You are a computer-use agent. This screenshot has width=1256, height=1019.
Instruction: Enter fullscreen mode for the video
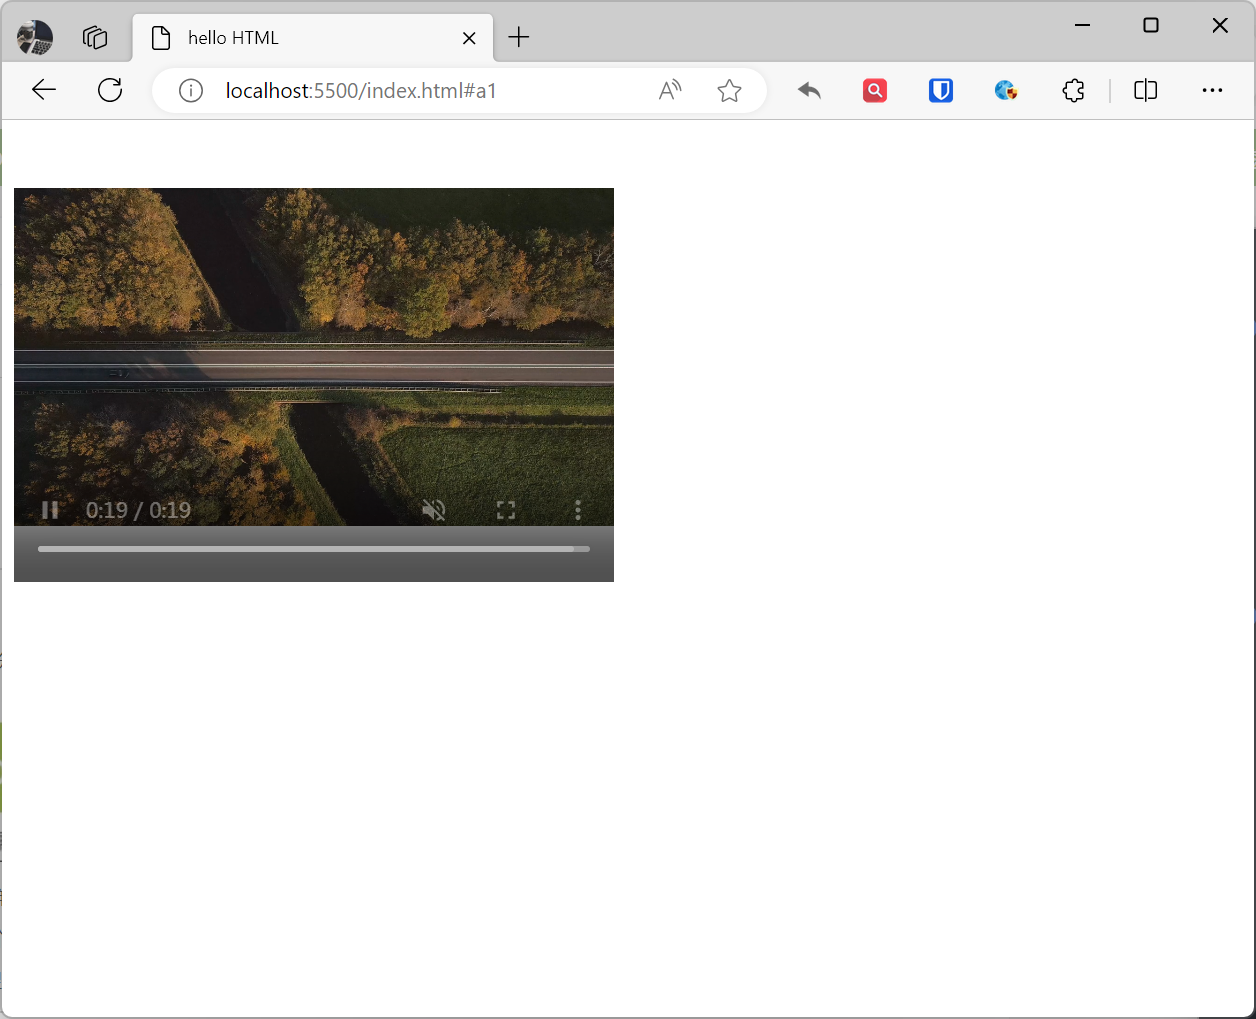(506, 510)
